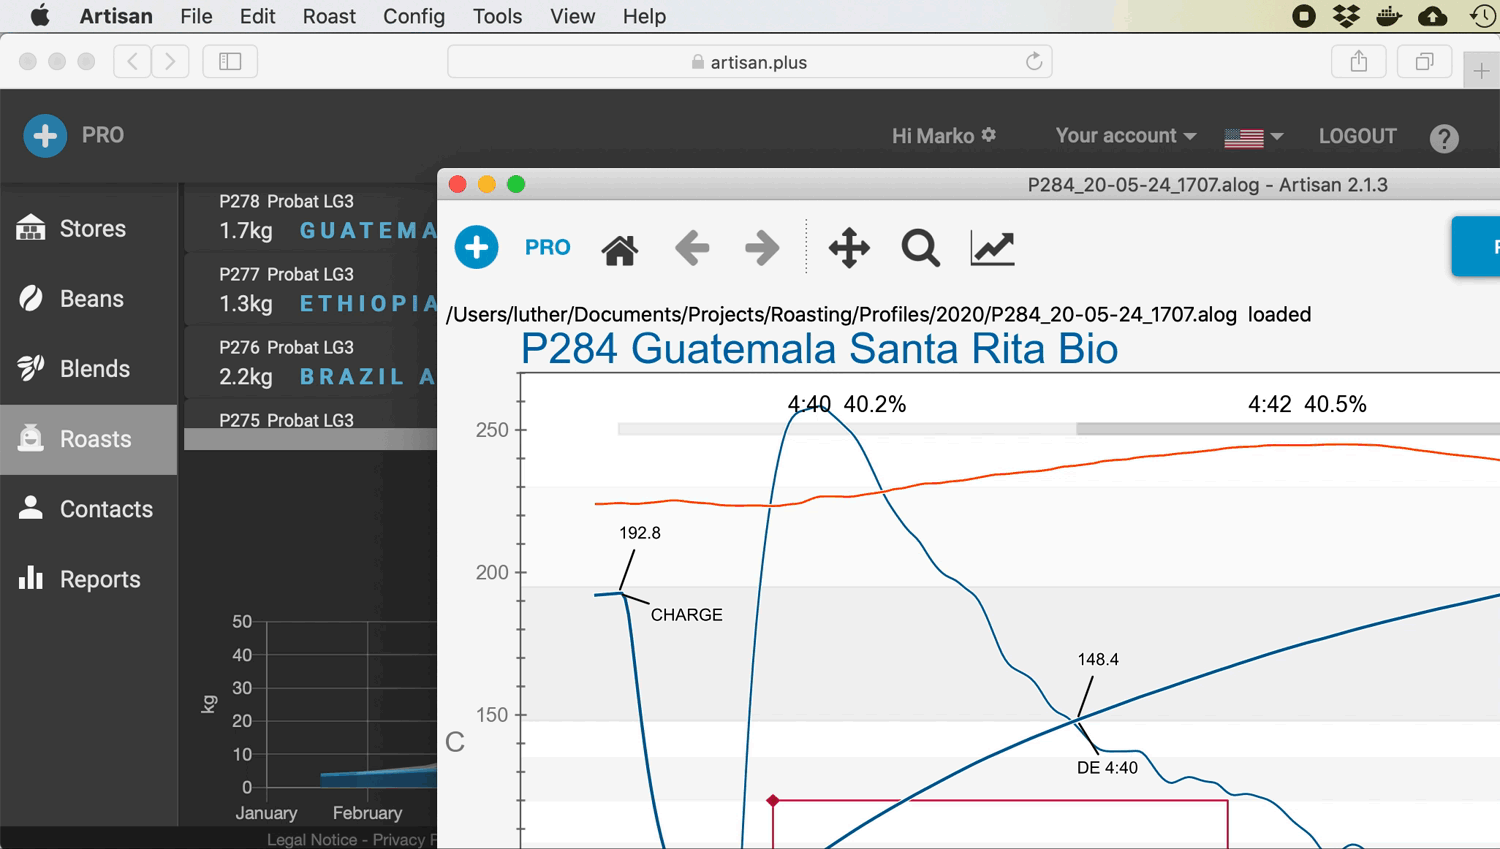Click the red diamond event marker
Viewport: 1500px width, 849px height.
click(x=772, y=801)
